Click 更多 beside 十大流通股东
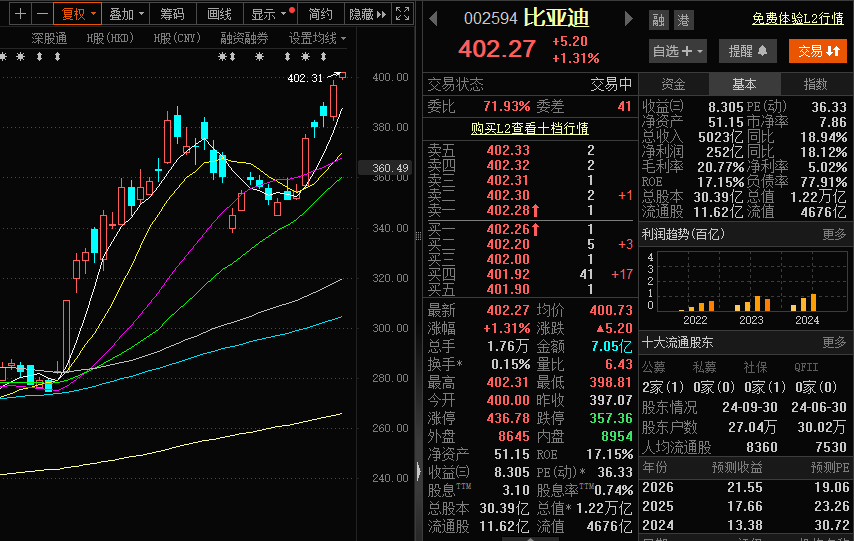The width and height of the screenshot is (854, 541). click(834, 342)
